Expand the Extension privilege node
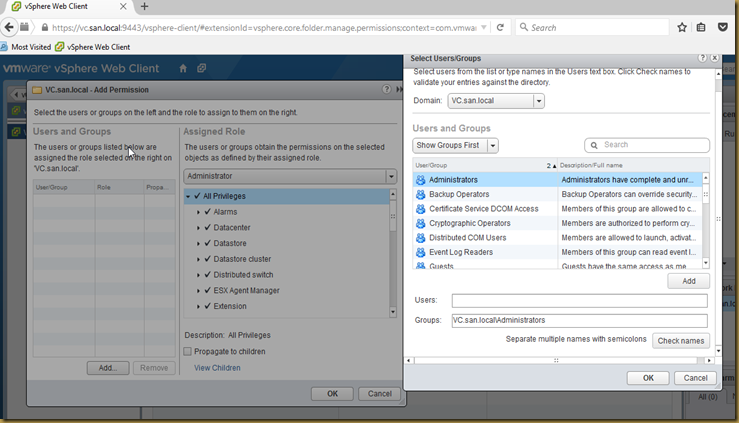The width and height of the screenshot is (739, 423). point(198,307)
